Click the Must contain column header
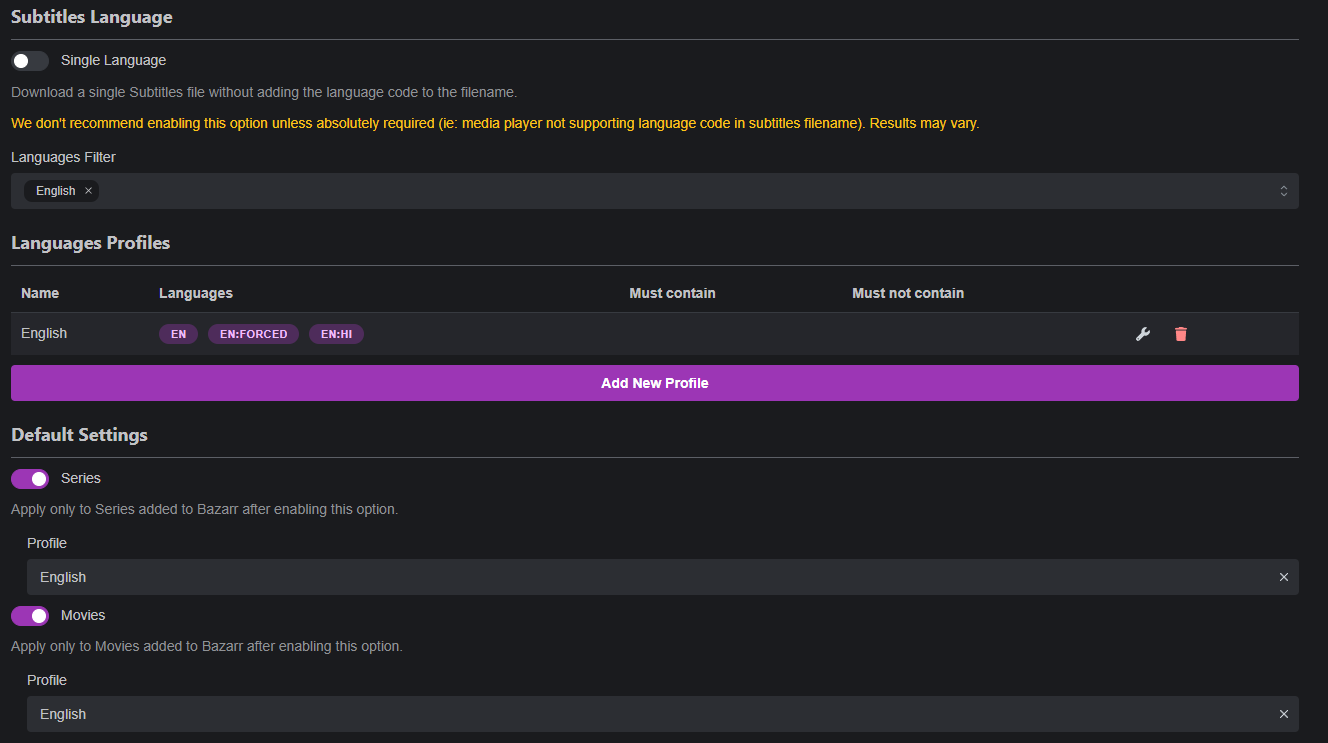Screen dimensions: 1328x743 [x=672, y=293]
